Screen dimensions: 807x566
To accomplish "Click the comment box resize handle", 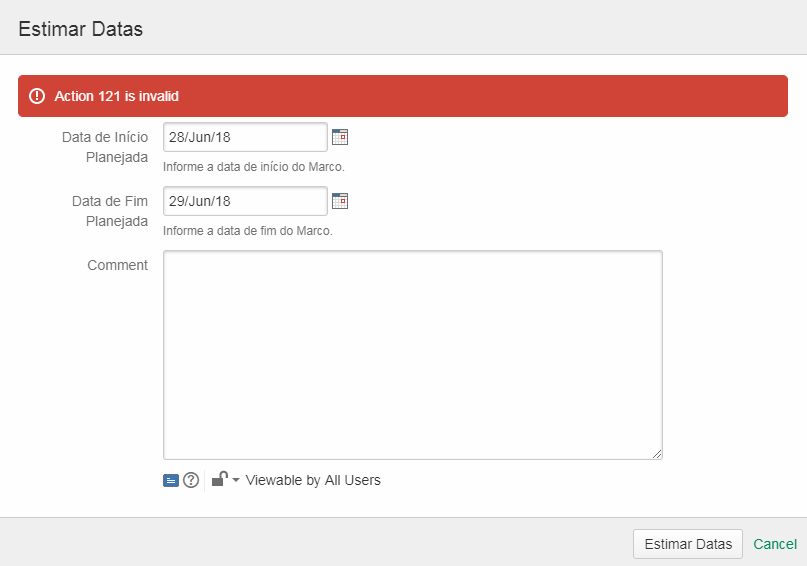I will pos(657,454).
